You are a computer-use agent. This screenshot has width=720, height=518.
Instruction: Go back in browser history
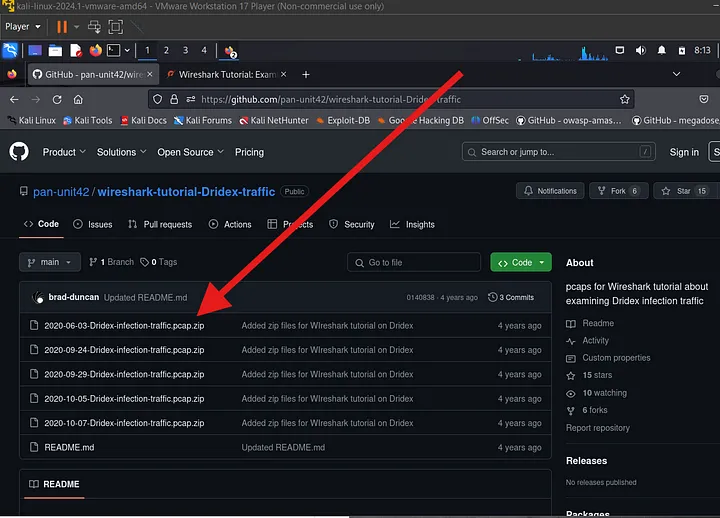[x=14, y=99]
